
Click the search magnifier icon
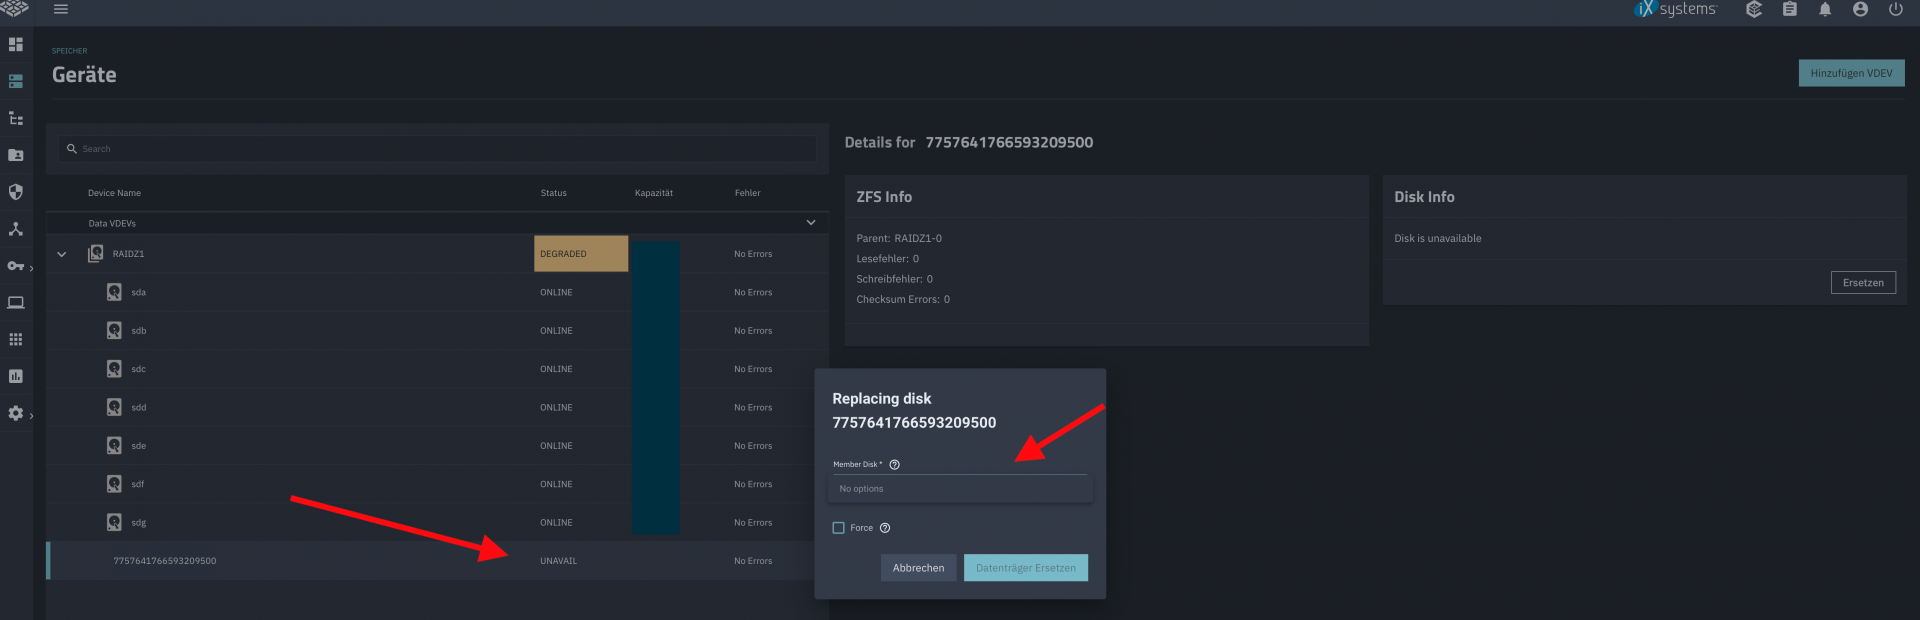click(72, 149)
